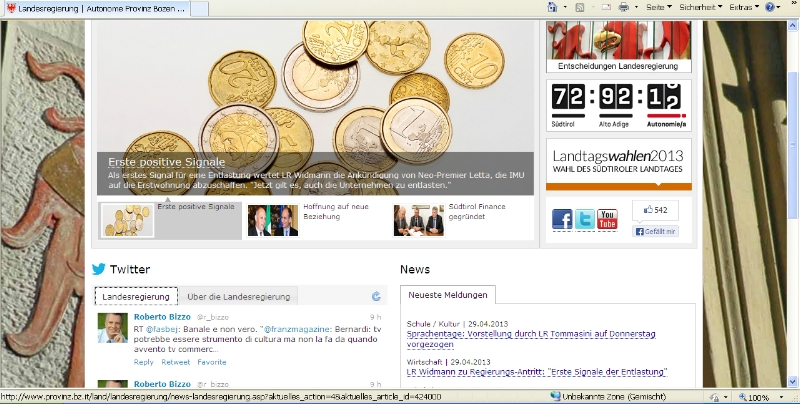
Task: Open the Facebook social icon
Action: 562,219
